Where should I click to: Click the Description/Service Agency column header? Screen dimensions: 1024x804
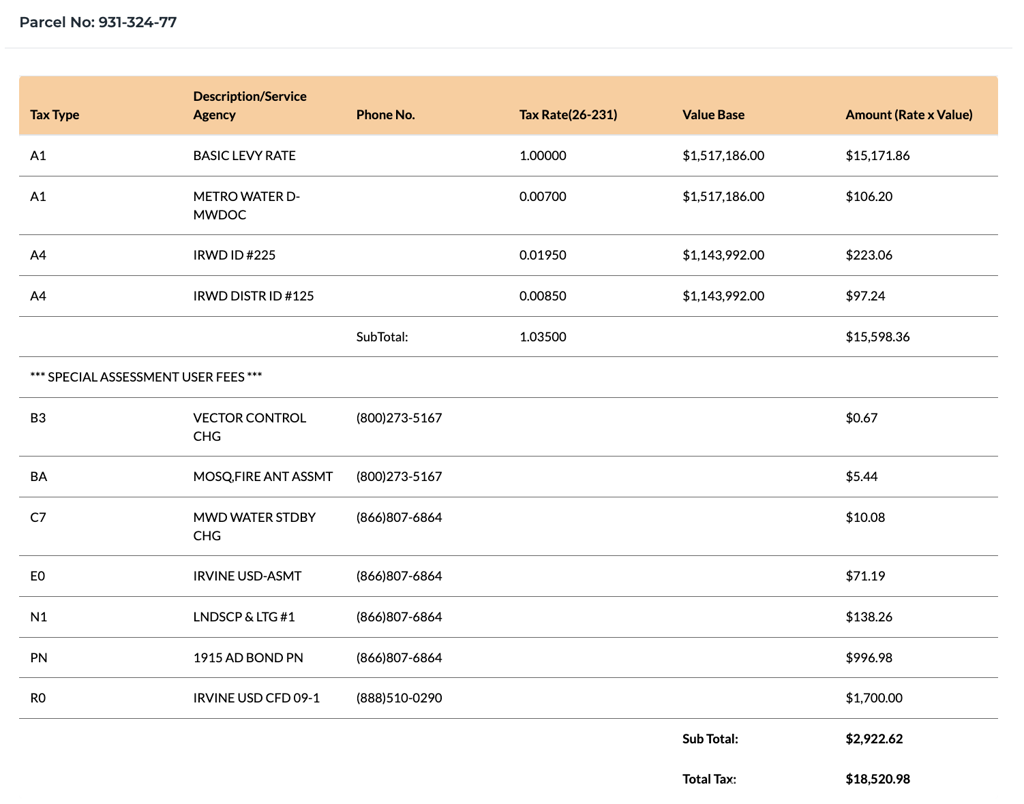(x=249, y=105)
